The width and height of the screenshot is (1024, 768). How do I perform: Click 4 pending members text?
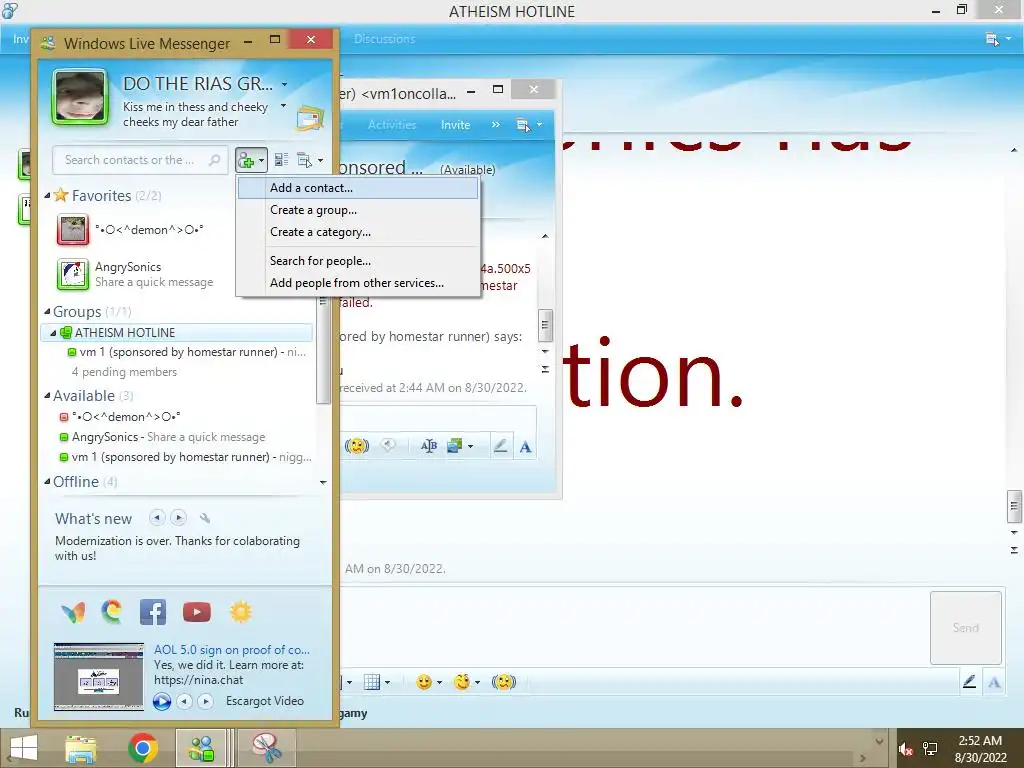(124, 372)
